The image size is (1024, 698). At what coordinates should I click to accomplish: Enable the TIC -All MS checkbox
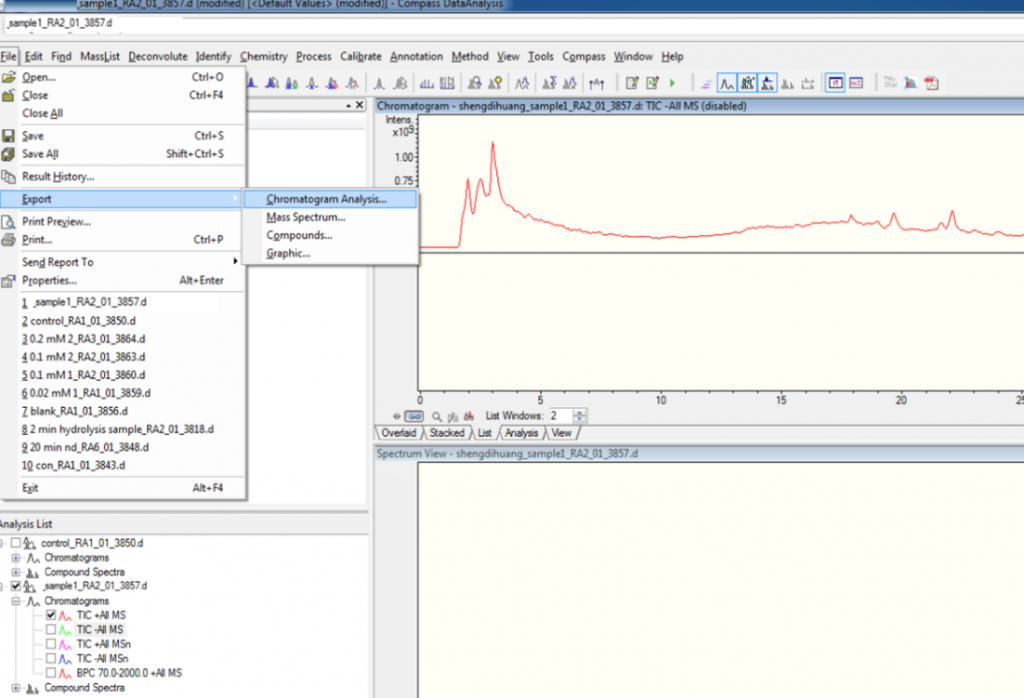[x=50, y=630]
